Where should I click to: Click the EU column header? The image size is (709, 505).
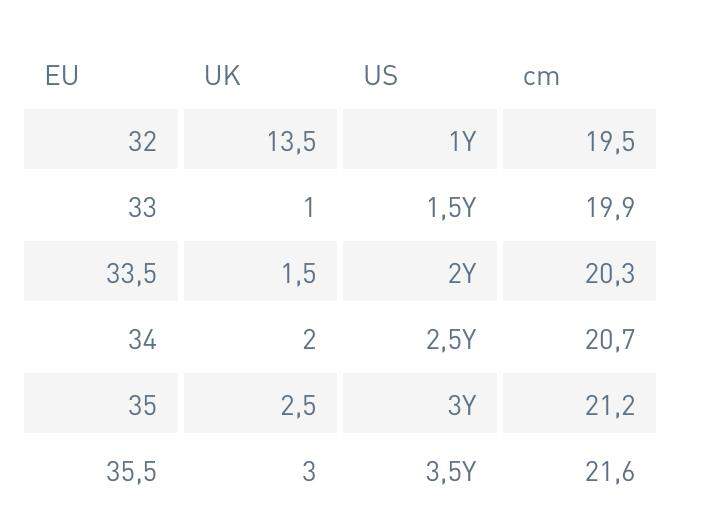point(62,76)
